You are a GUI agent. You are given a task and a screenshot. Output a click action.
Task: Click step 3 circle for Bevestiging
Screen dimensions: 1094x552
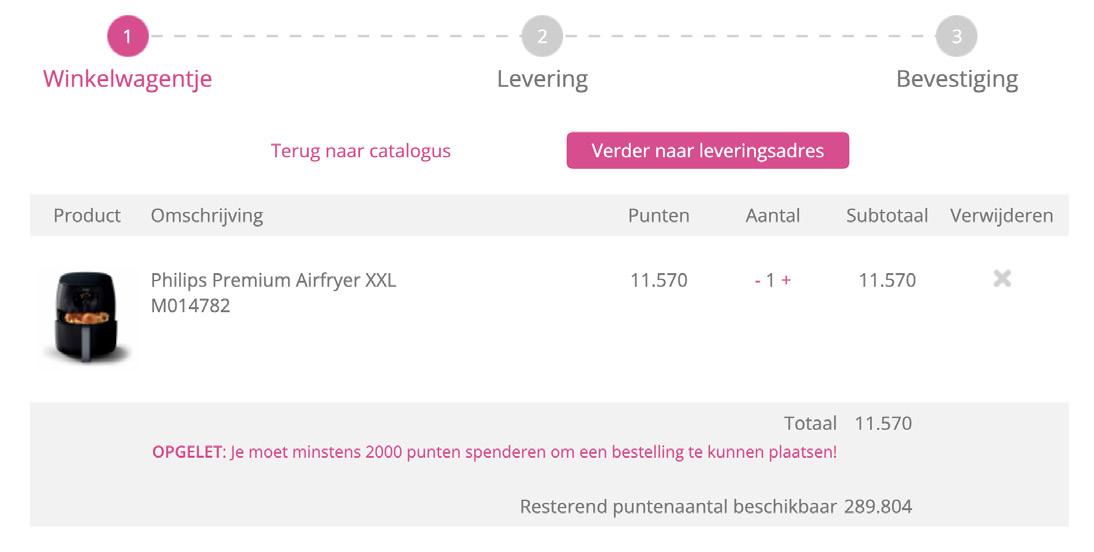coord(956,37)
